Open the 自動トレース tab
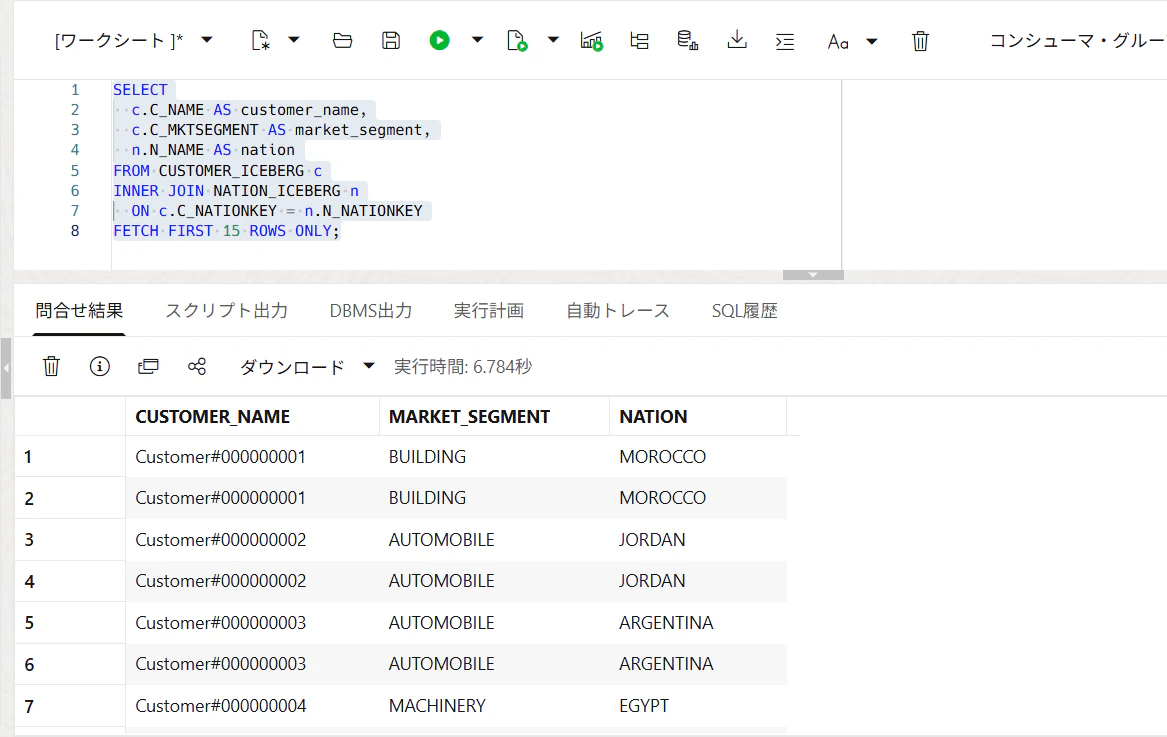Viewport: 1167px width, 737px height. [618, 310]
